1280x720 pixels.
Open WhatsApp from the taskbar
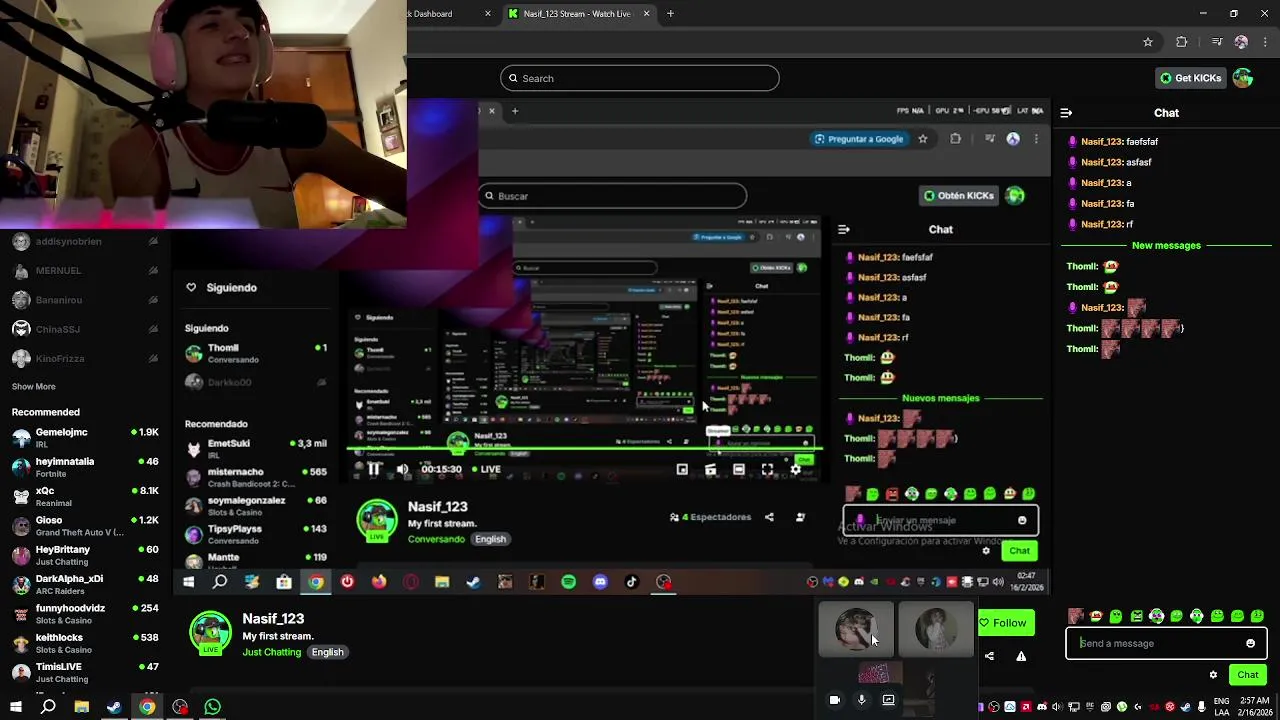coord(212,707)
